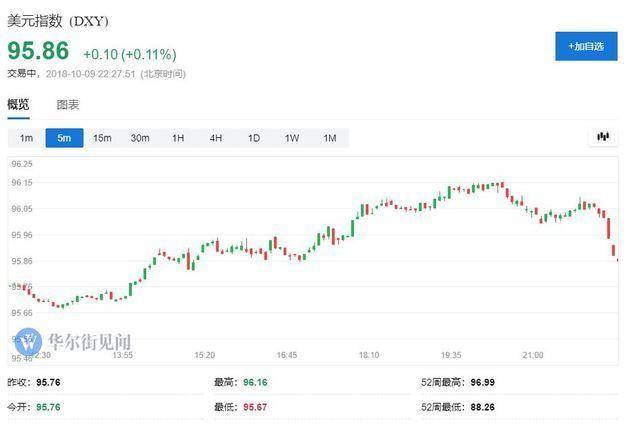Switch to the 概览 overview tab

coord(19,104)
